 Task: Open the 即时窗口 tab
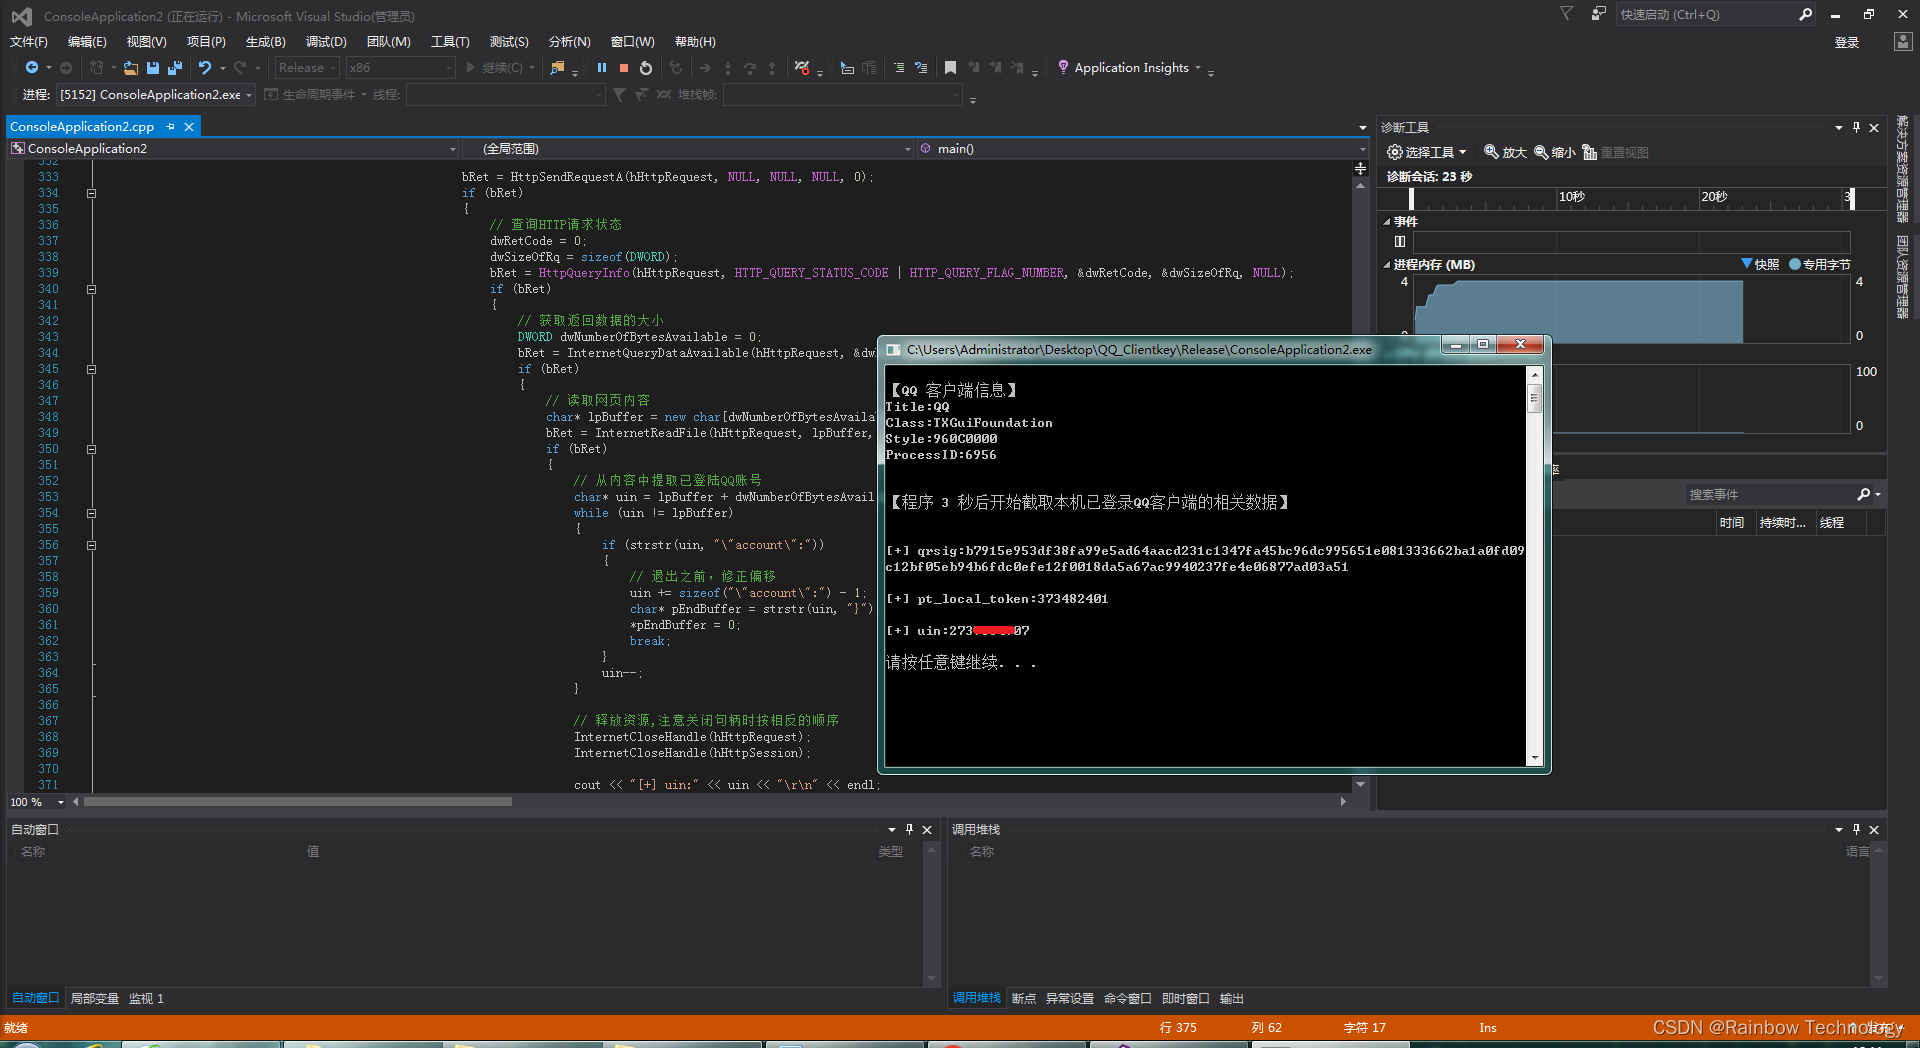[x=1186, y=998]
